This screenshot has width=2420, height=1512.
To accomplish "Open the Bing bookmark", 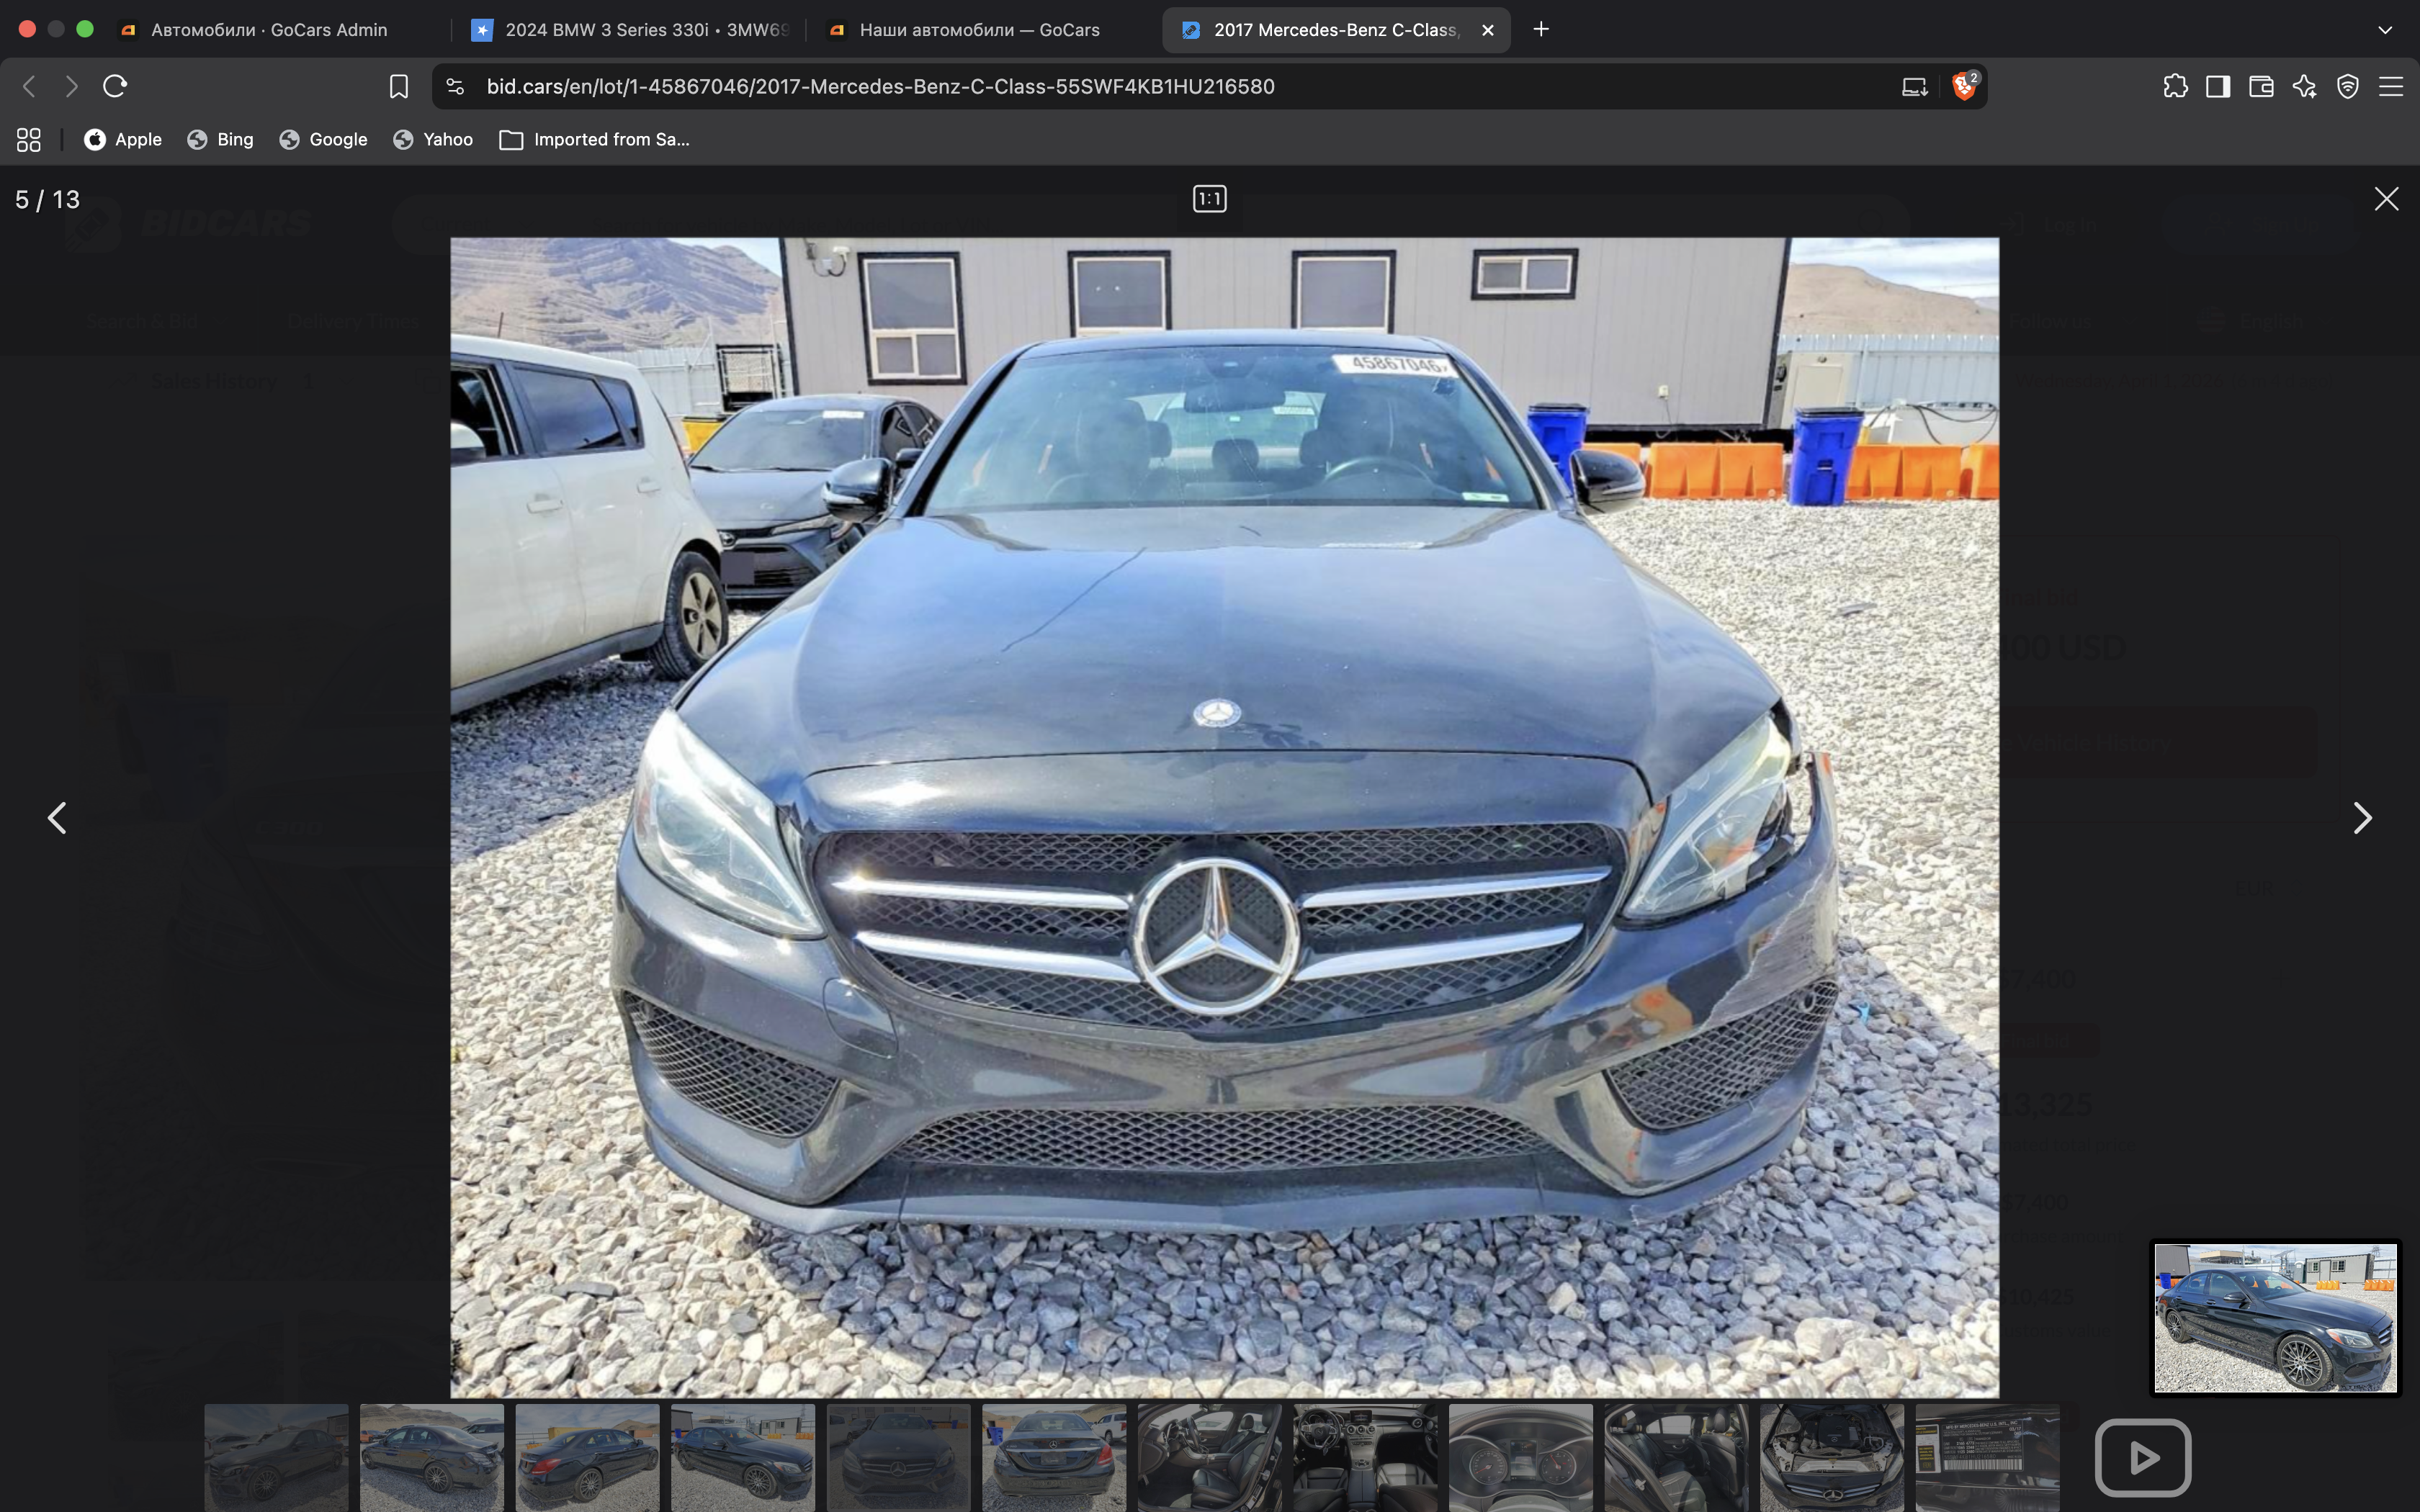I will 220,140.
